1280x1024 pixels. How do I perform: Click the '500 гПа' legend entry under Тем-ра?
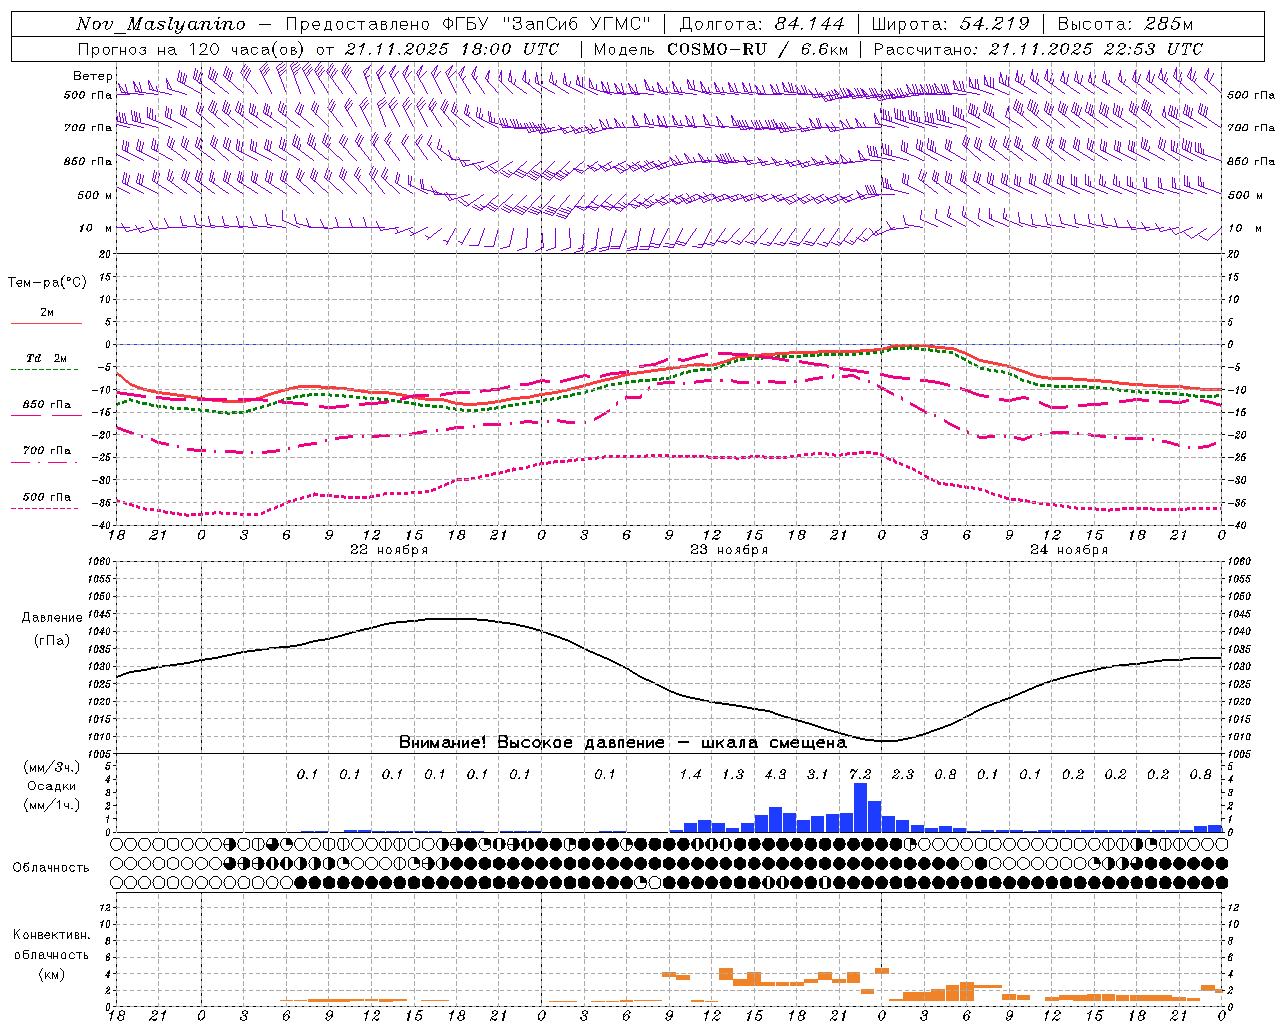[47, 497]
